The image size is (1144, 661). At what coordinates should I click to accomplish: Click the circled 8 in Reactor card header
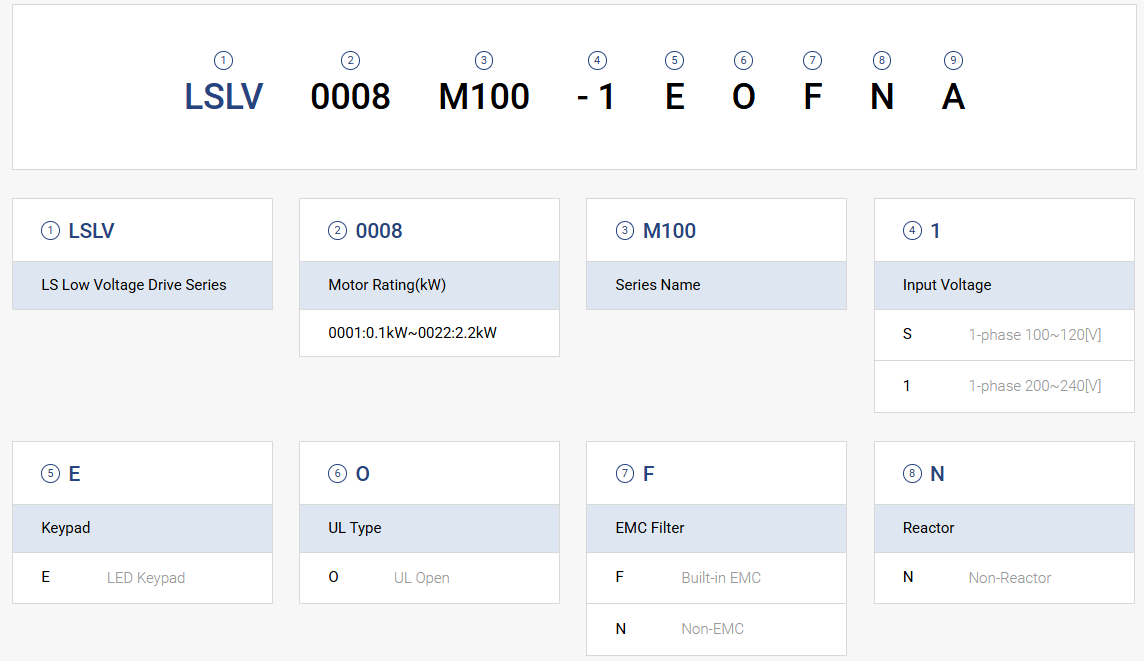(x=912, y=473)
